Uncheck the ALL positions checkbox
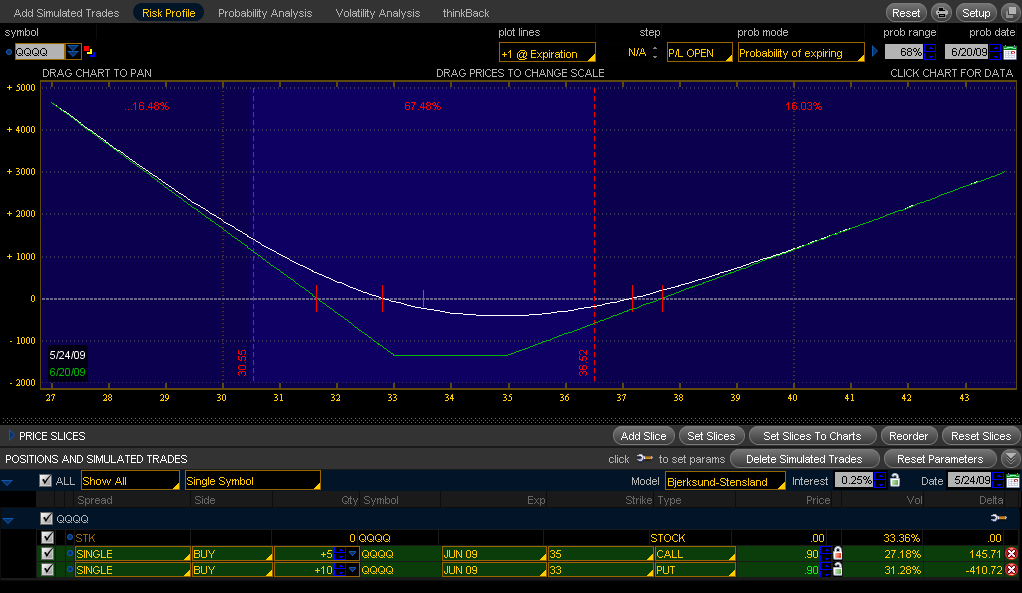Screen dimensions: 1022x593 coord(45,481)
